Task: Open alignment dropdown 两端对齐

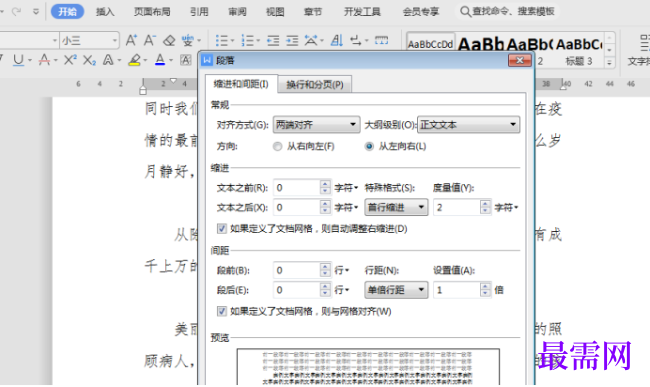Action: pos(316,124)
